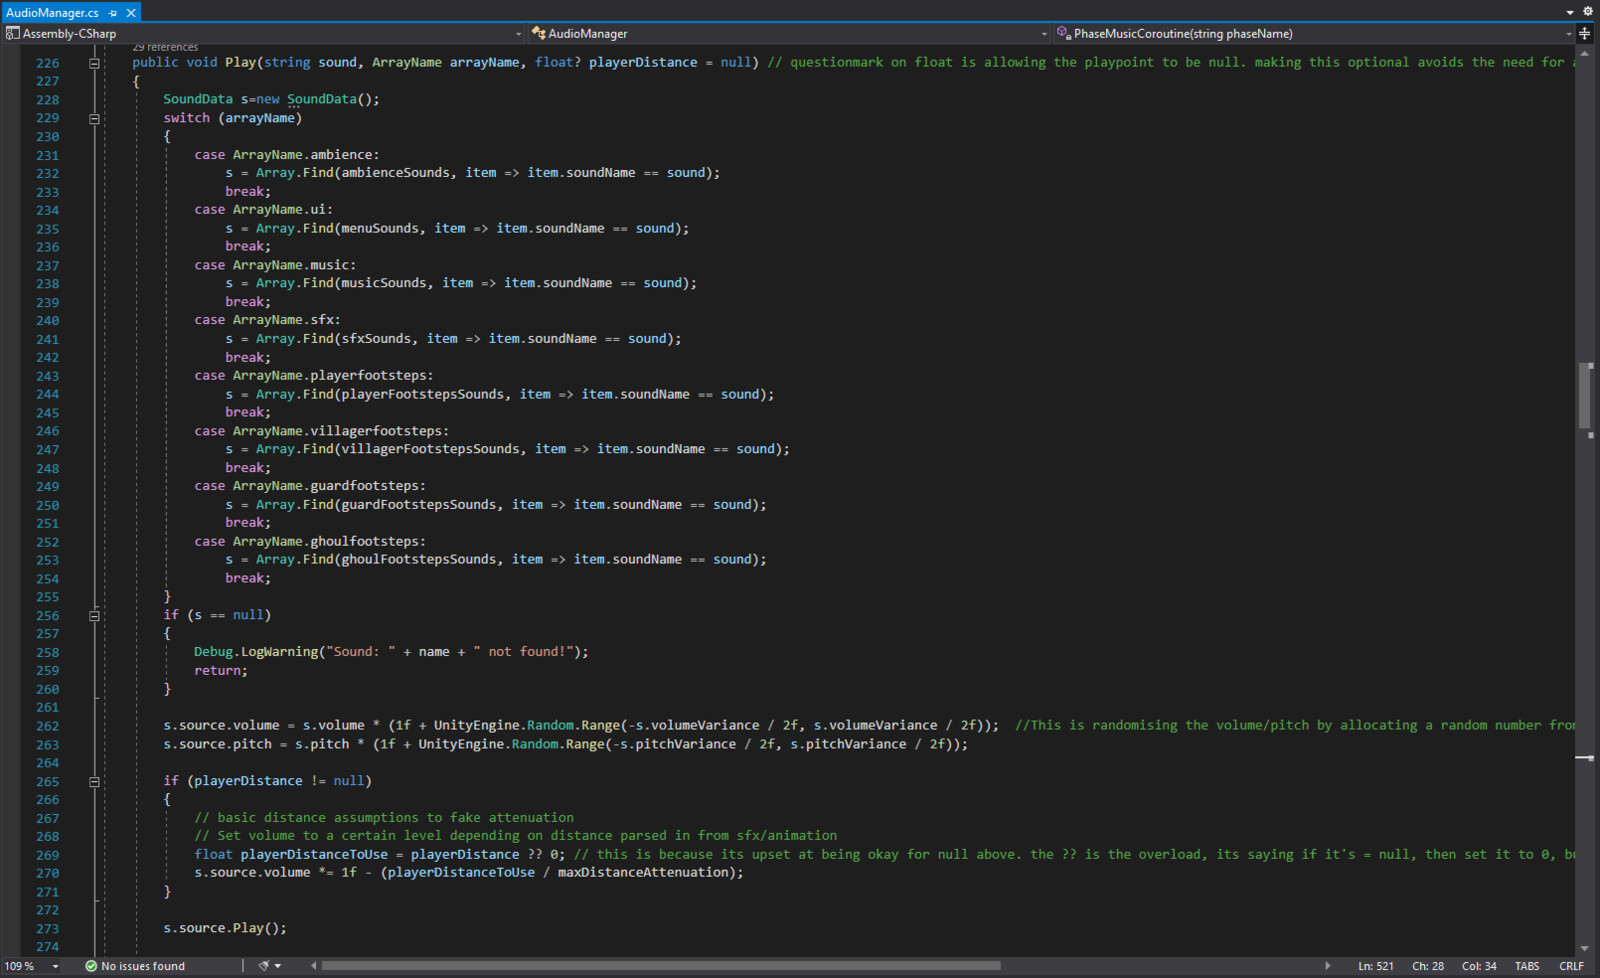Click 'SoundData' type on line 228
Viewport: 1600px width, 978px height.
(x=198, y=100)
